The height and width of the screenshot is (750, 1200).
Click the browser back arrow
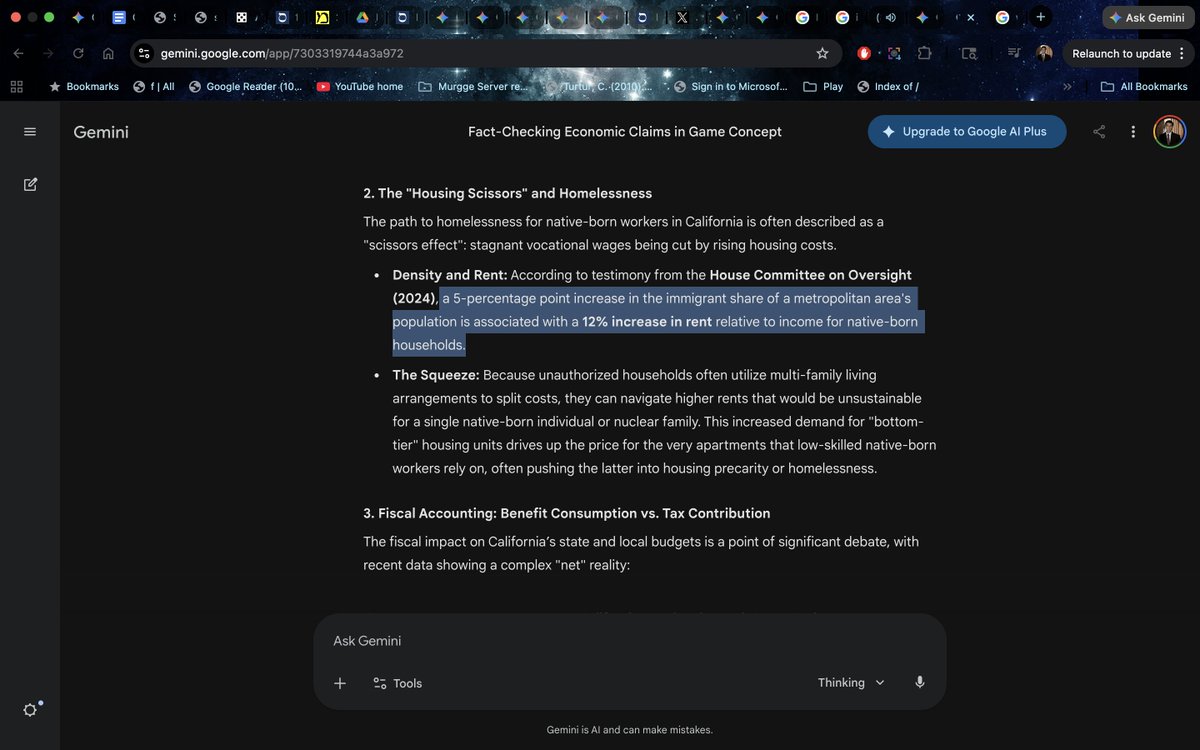point(18,53)
